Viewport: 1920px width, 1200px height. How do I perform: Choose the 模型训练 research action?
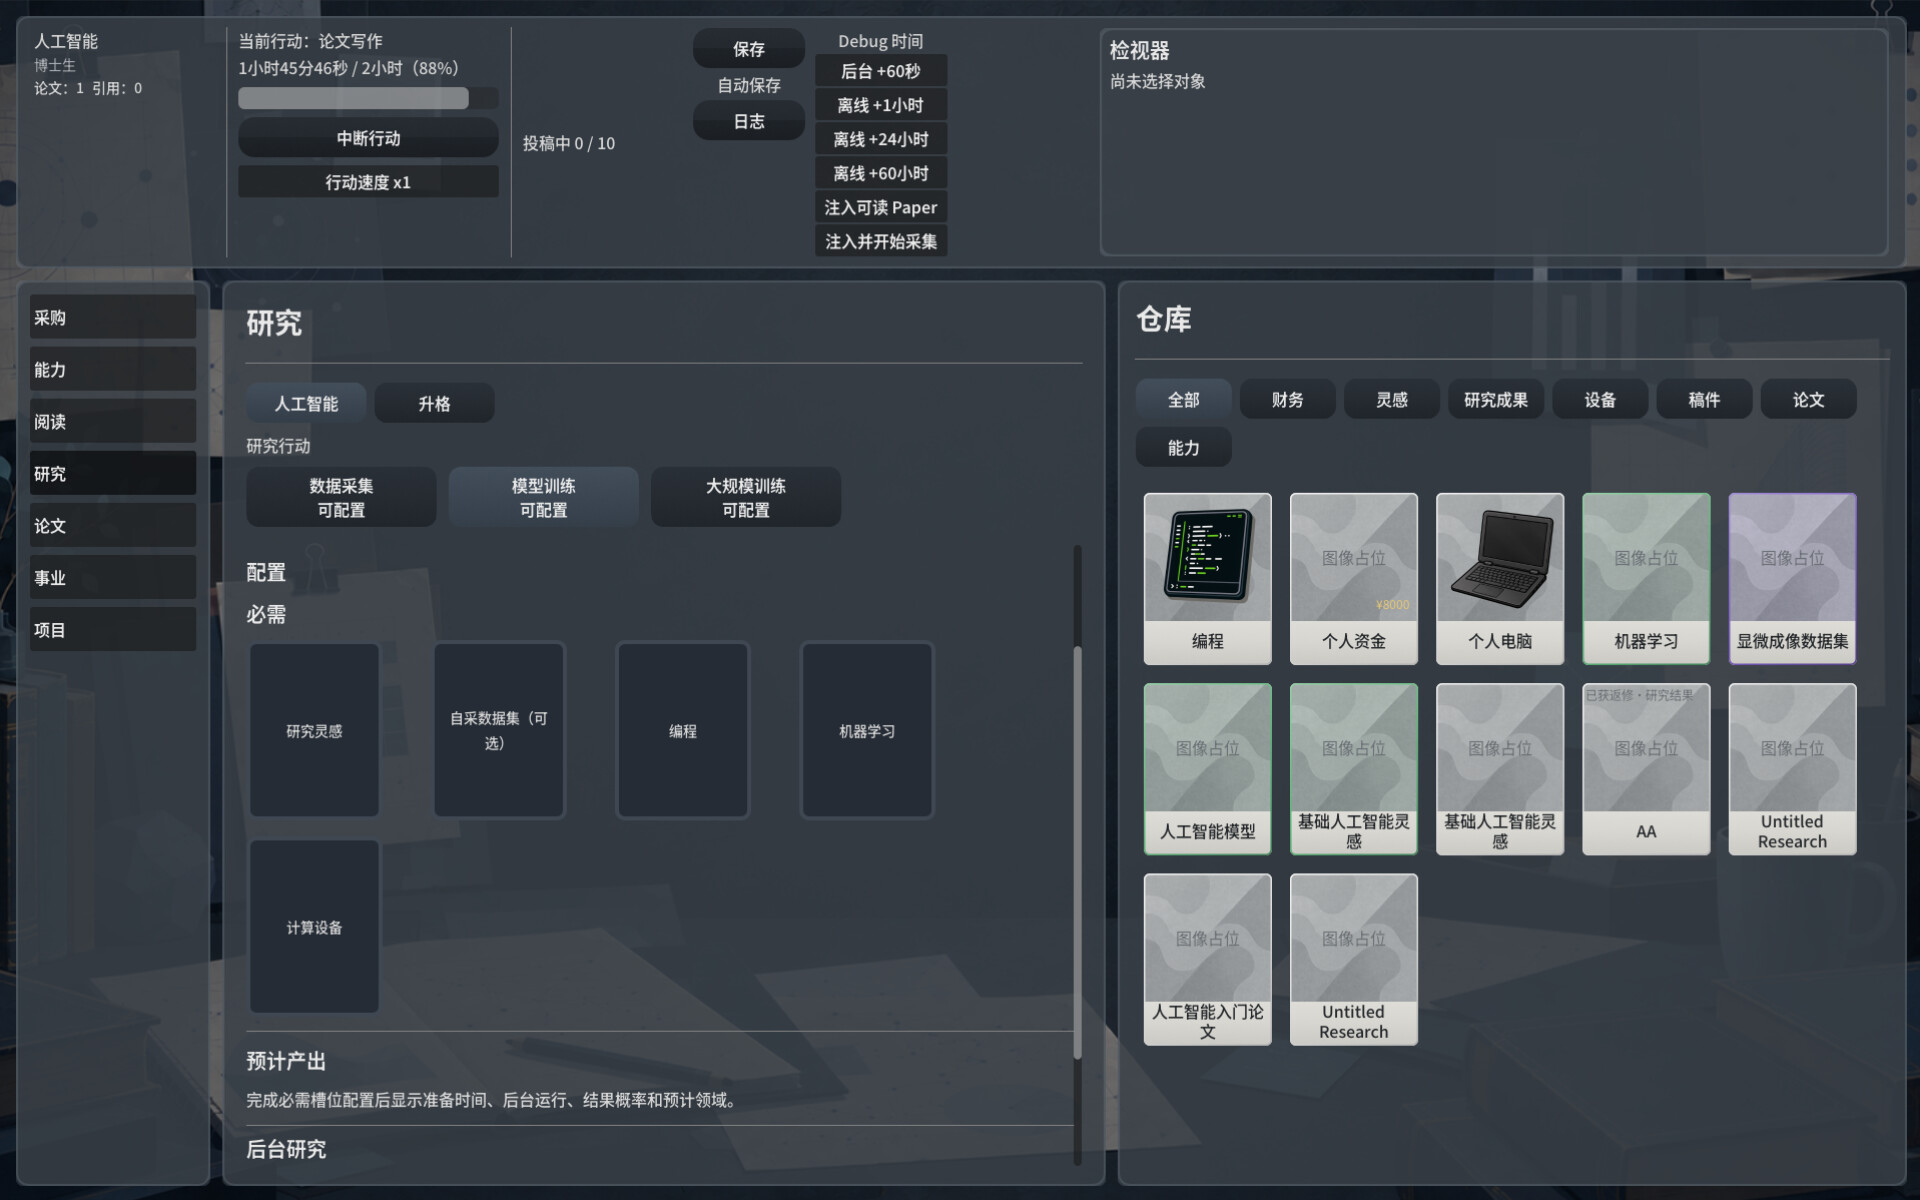click(x=543, y=497)
